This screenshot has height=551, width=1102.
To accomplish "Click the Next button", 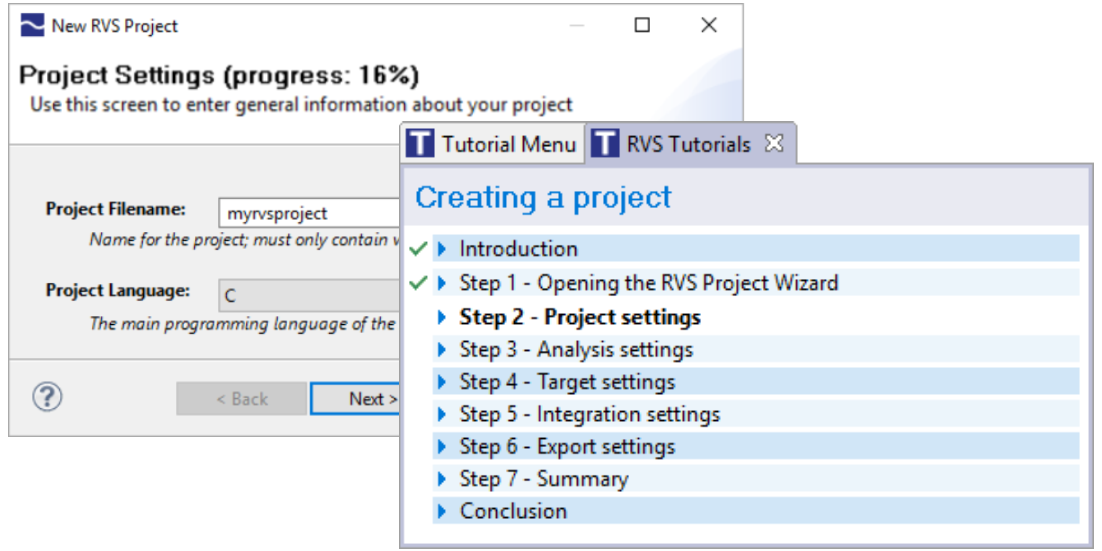I will 356,399.
